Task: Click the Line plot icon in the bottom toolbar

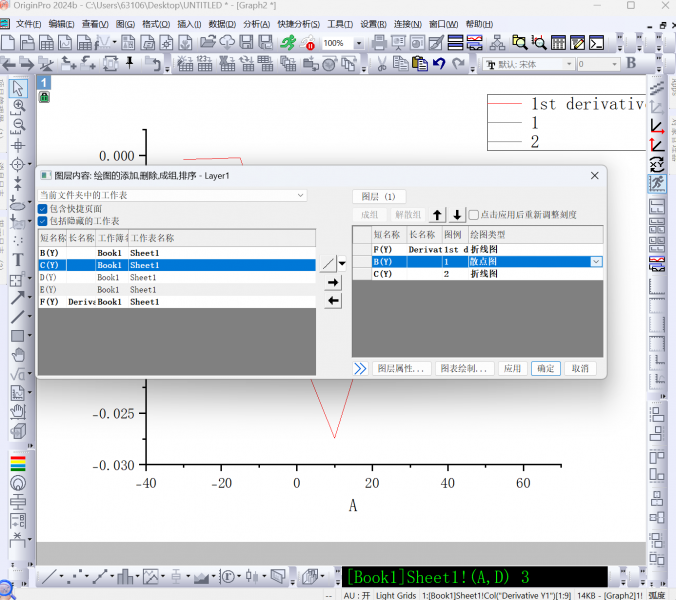Action: point(47,577)
